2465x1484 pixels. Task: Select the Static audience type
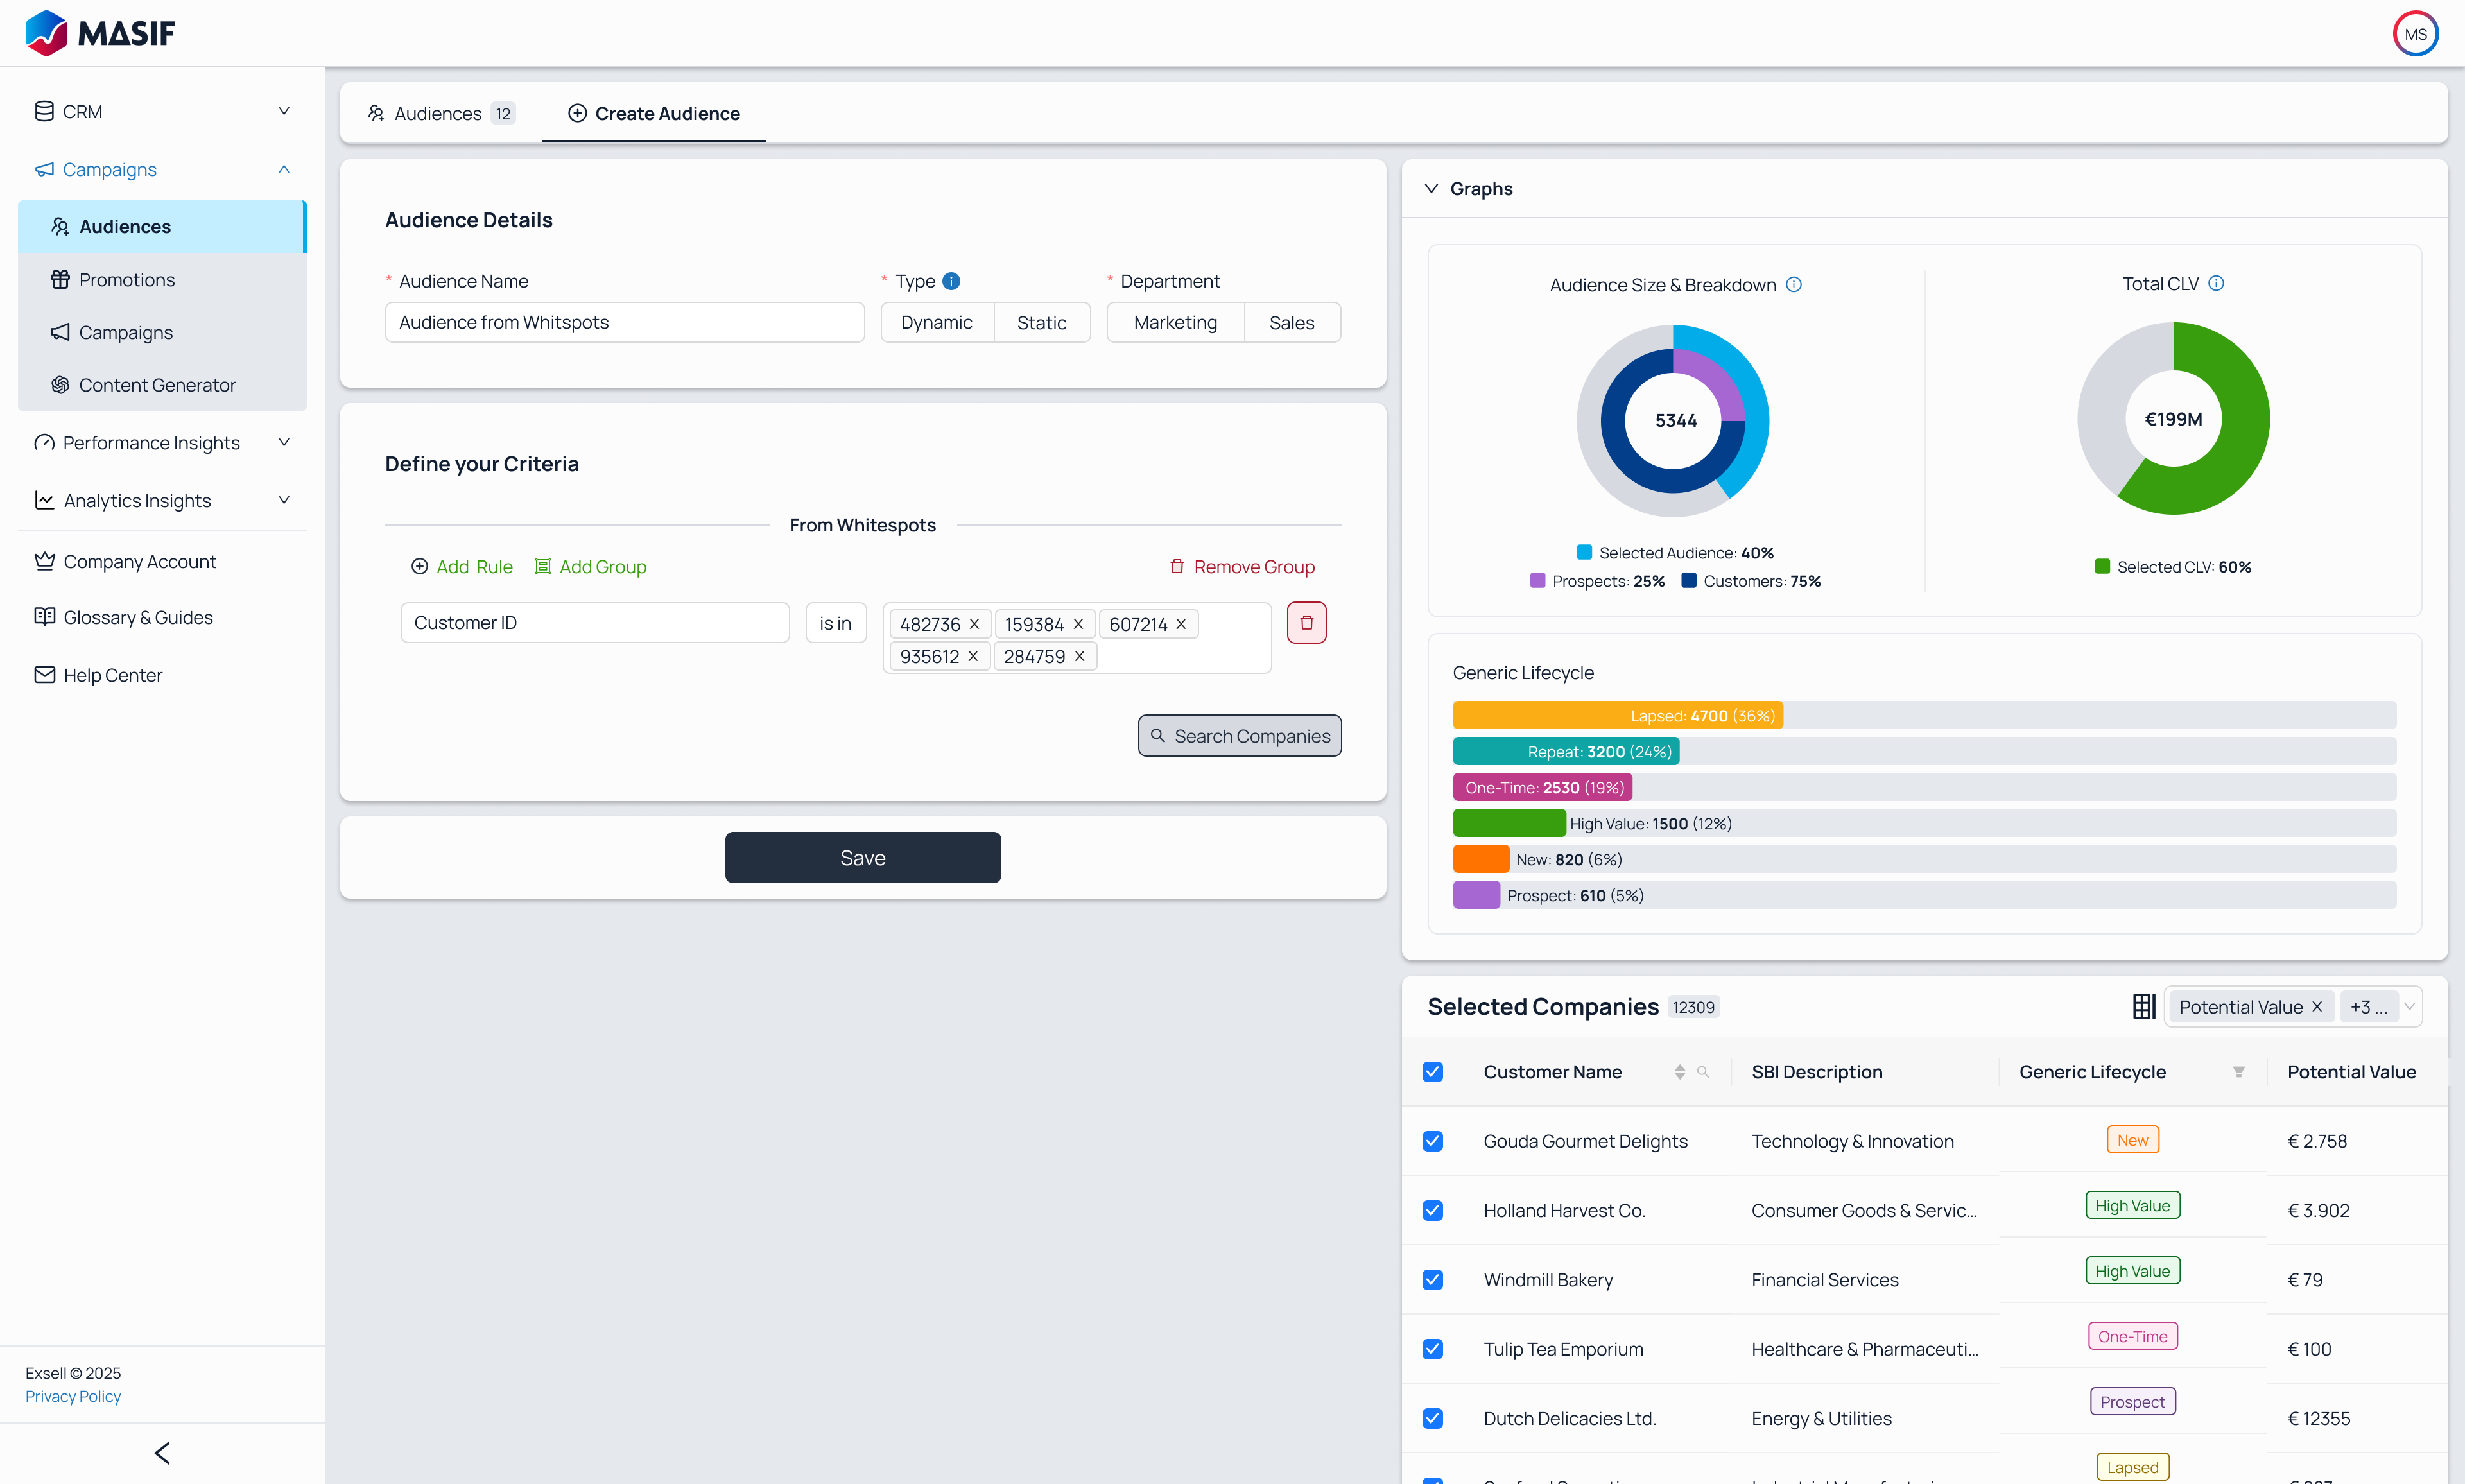[1041, 322]
